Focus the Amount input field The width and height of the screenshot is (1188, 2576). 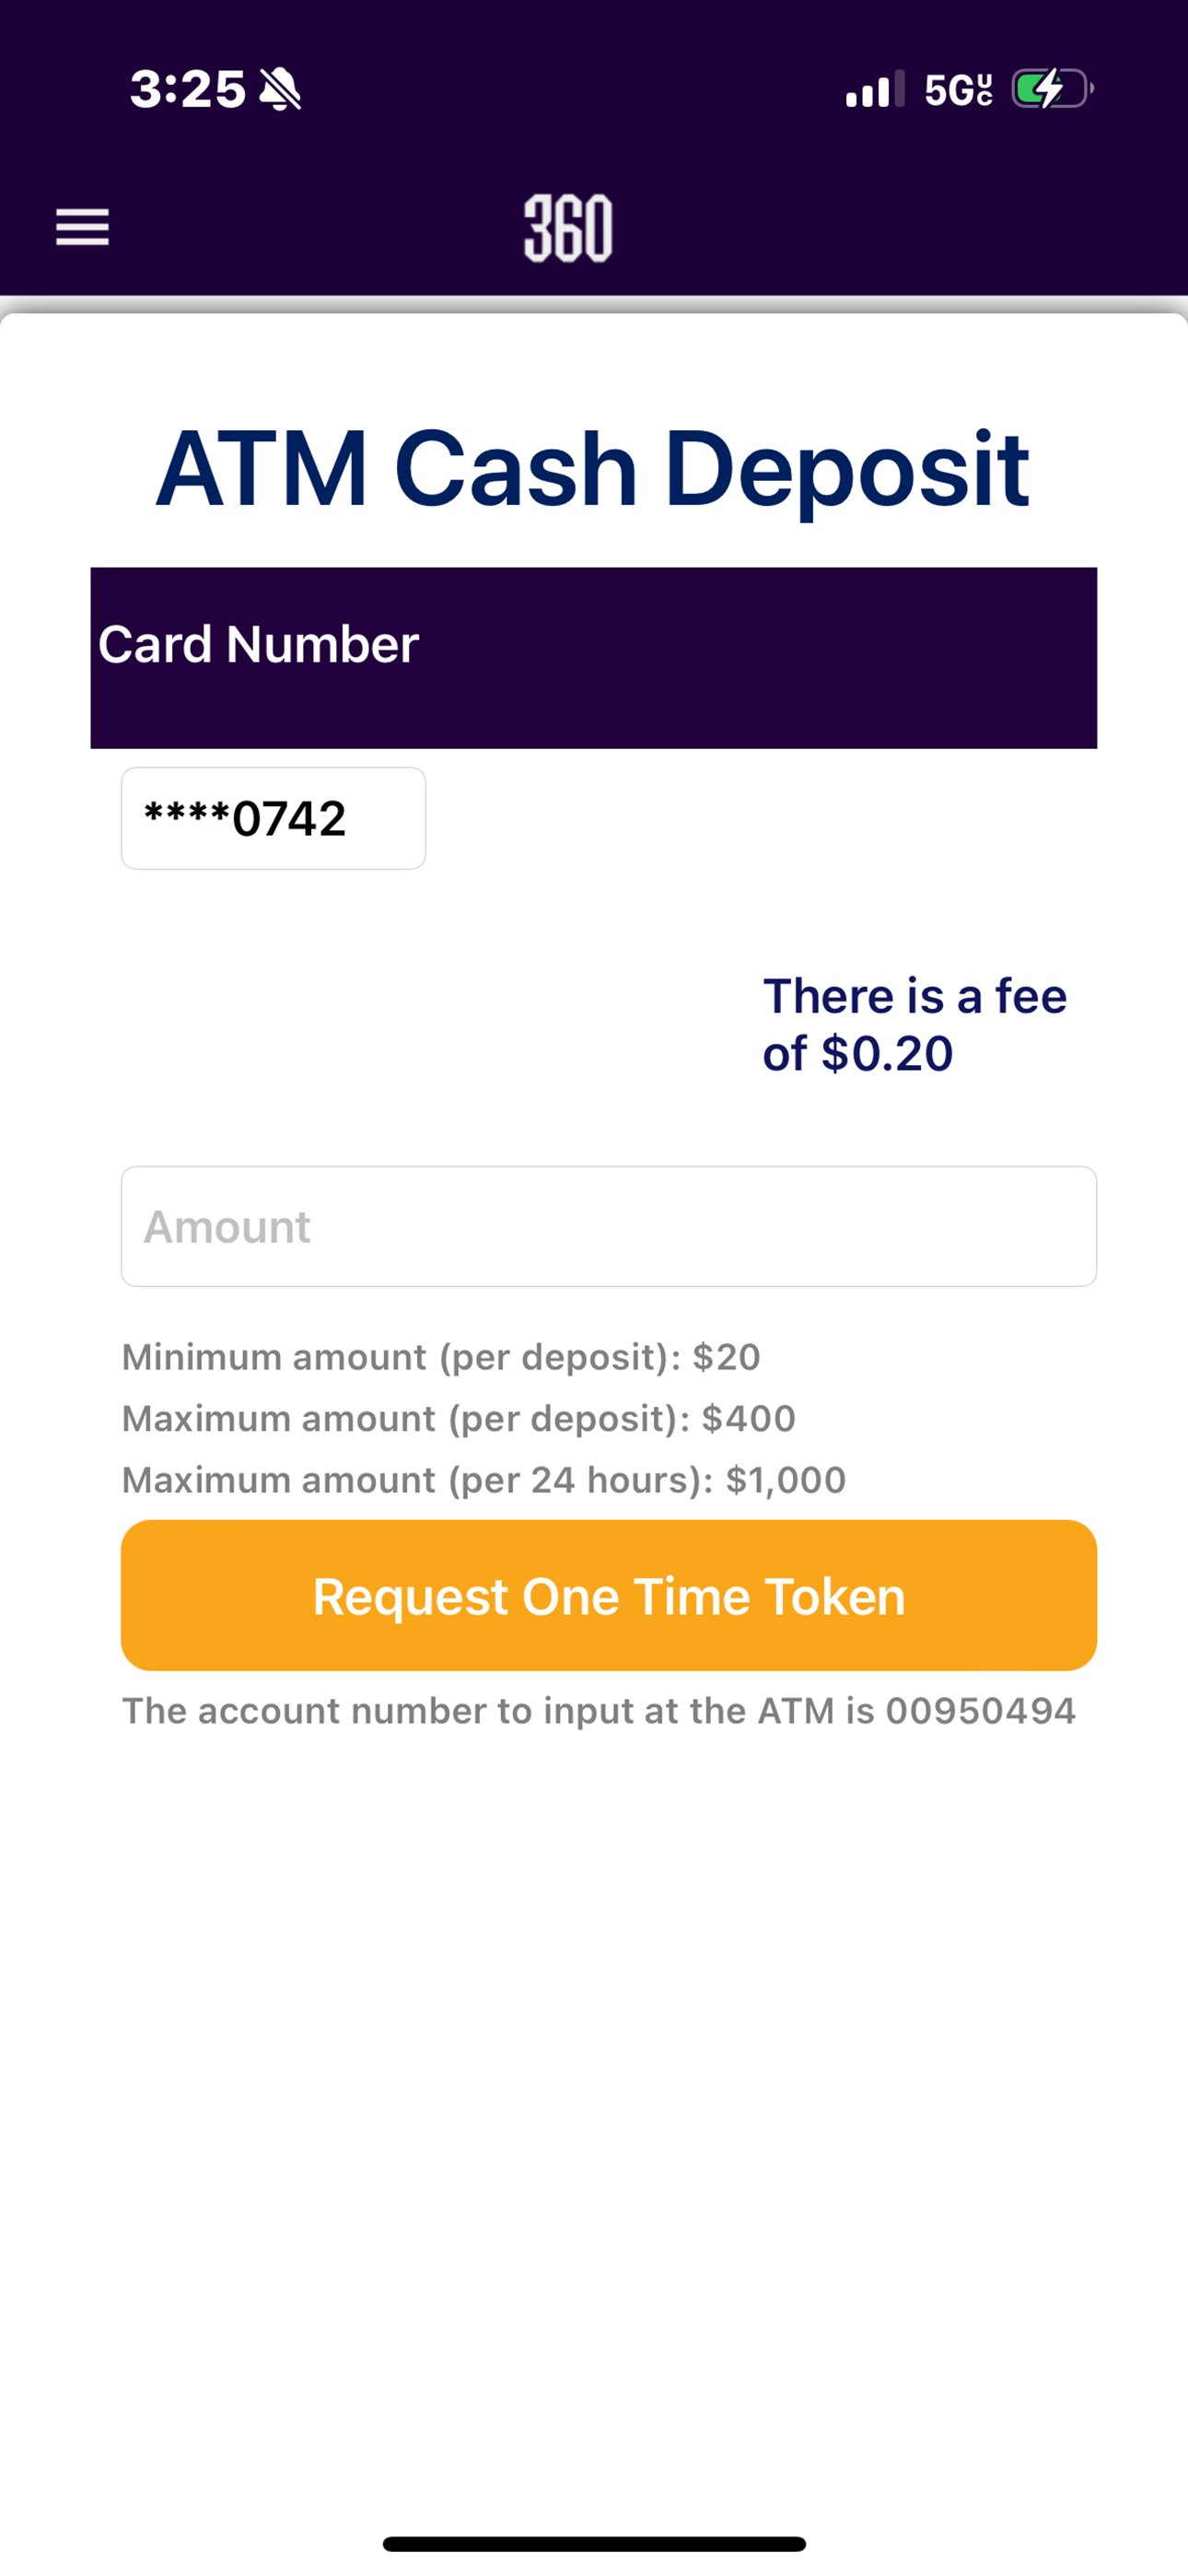point(609,1226)
